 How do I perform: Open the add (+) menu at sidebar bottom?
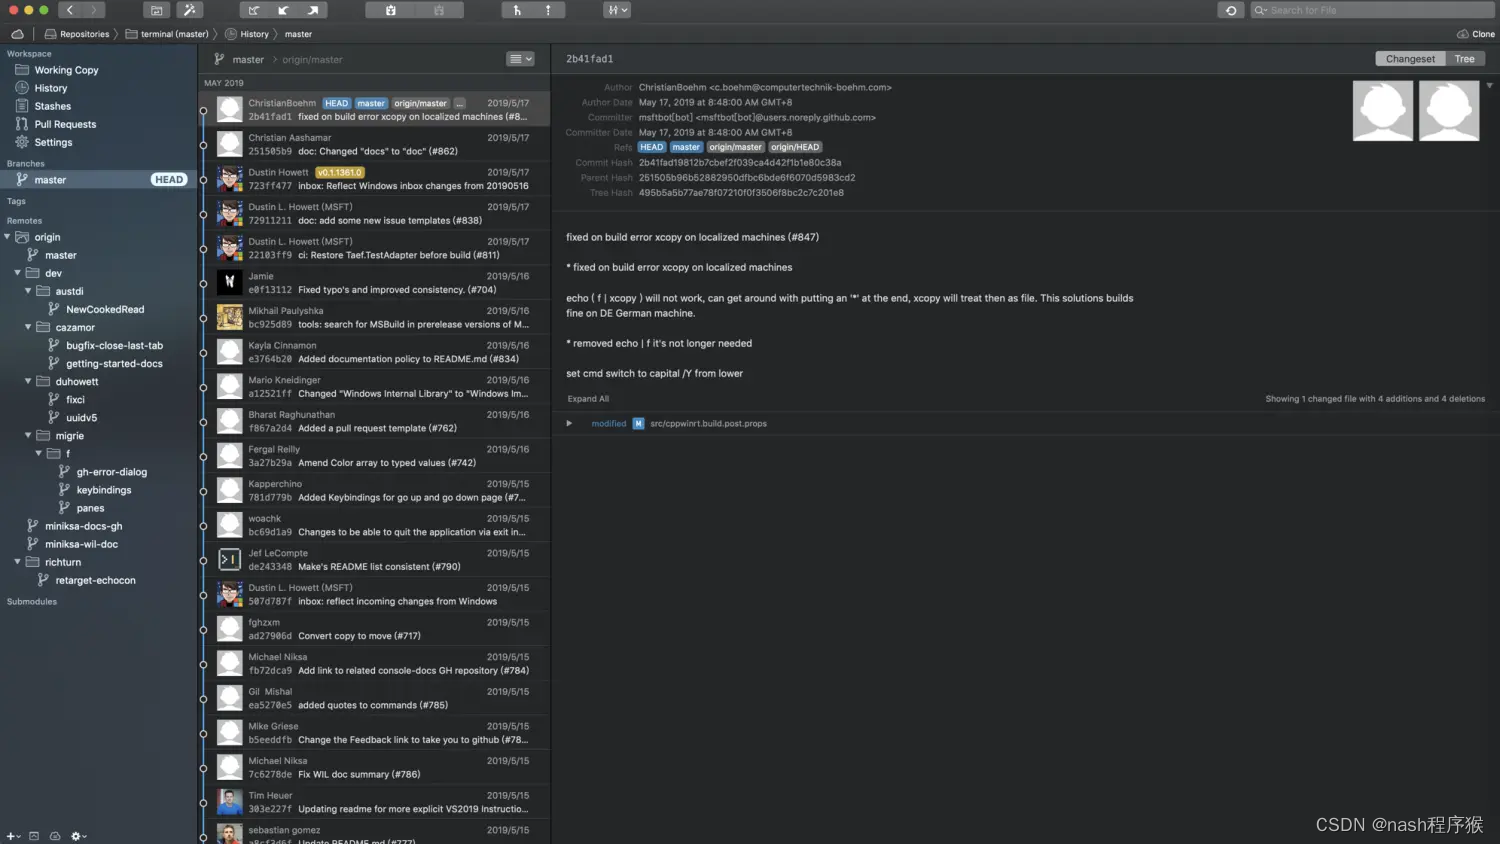coord(13,836)
